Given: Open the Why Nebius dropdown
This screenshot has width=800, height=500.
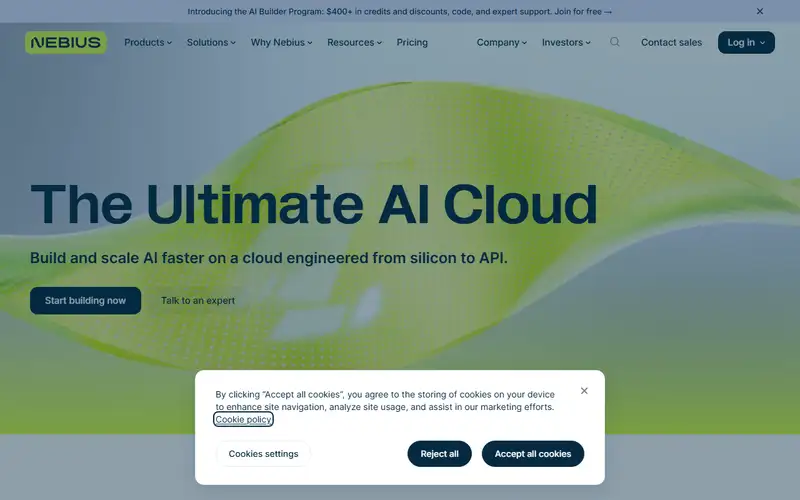Looking at the screenshot, I should tap(282, 42).
